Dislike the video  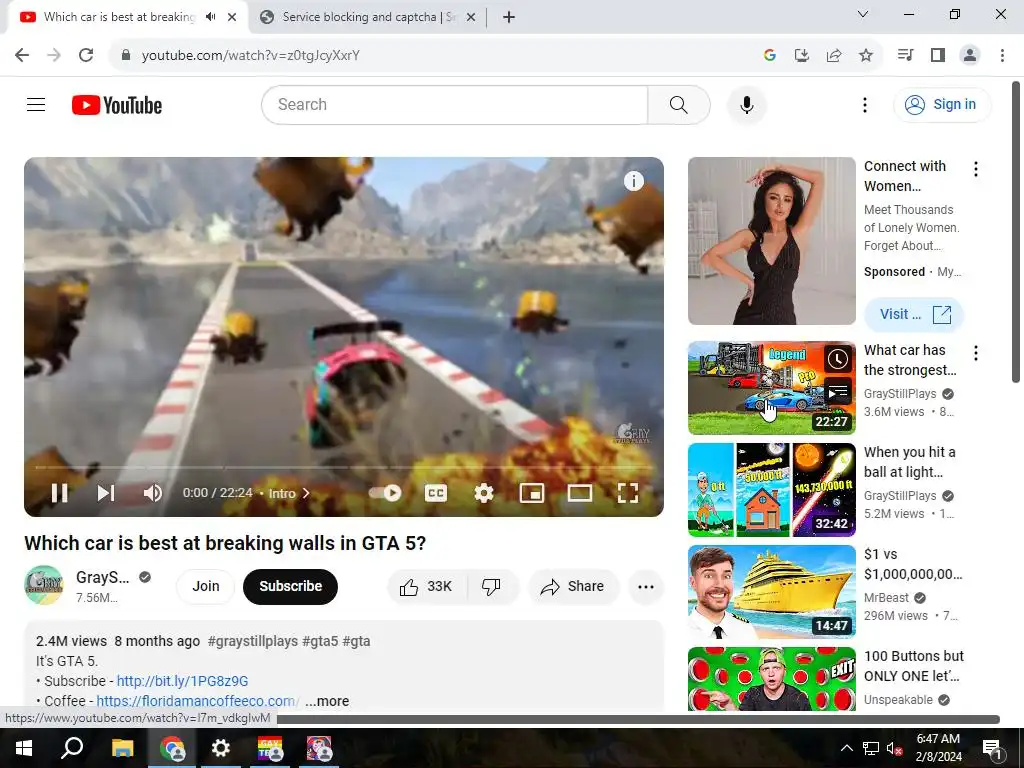click(x=492, y=586)
